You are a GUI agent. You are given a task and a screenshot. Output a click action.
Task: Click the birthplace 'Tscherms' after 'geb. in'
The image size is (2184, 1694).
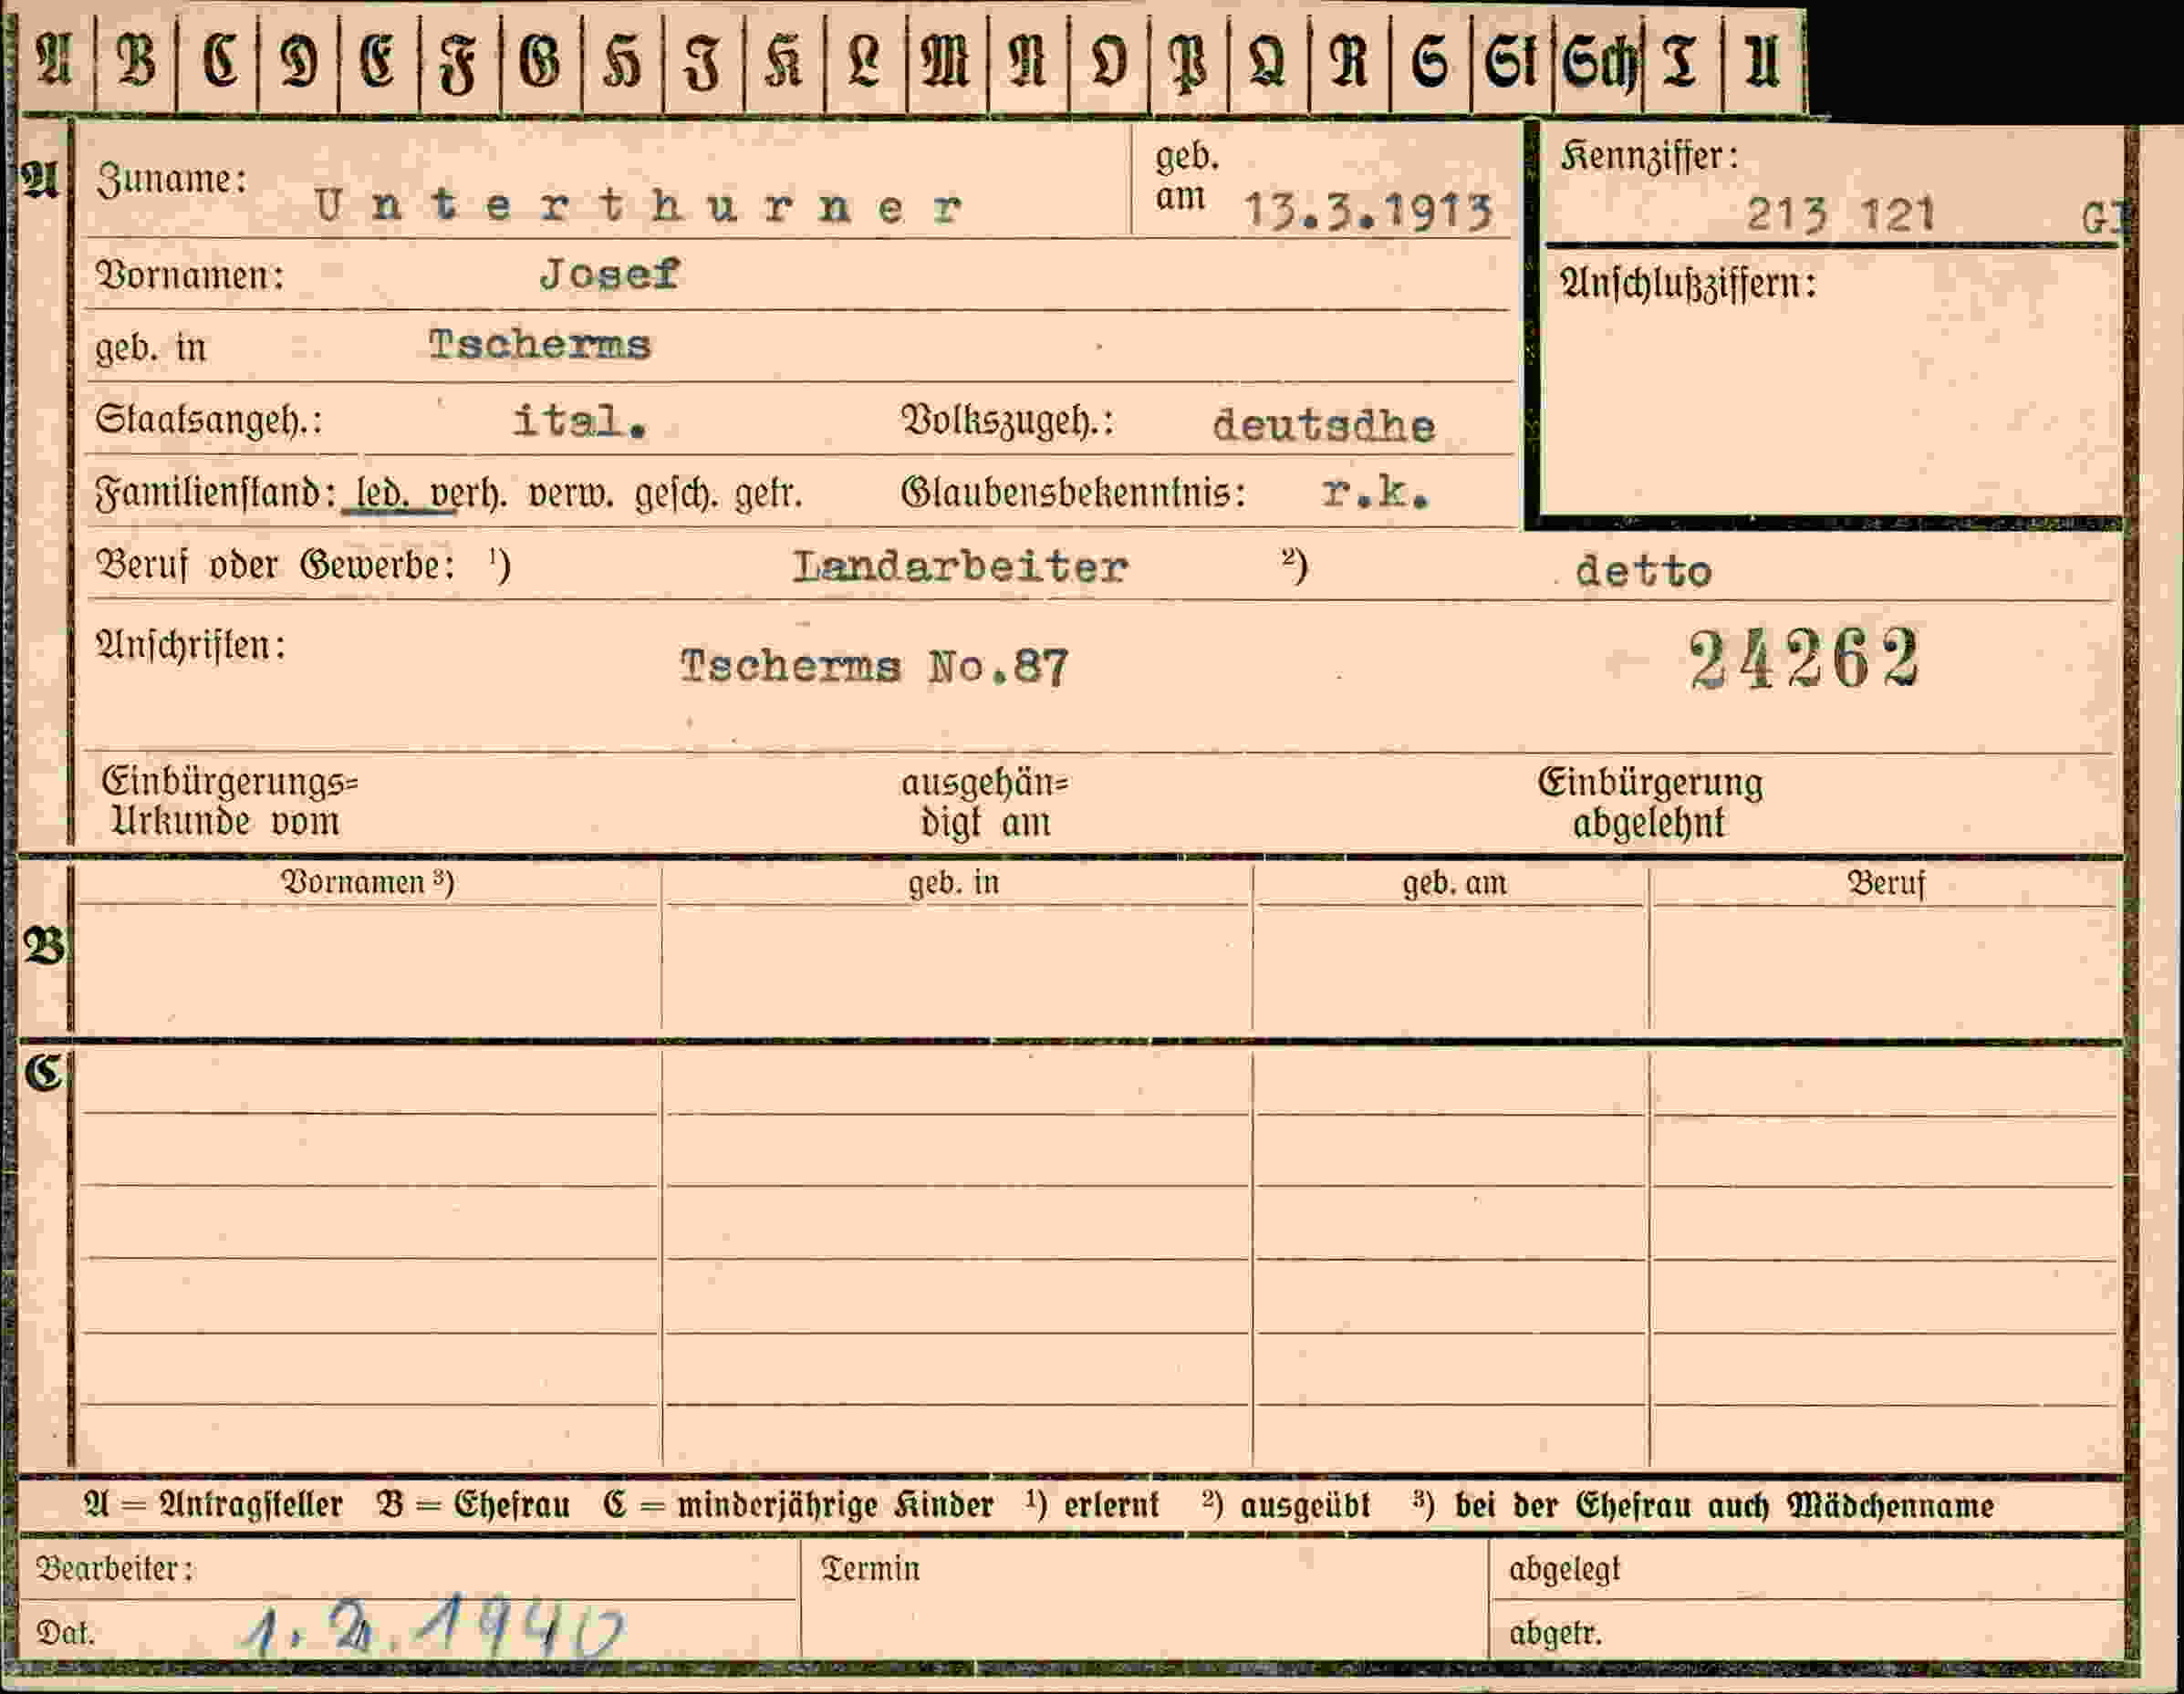pos(539,345)
